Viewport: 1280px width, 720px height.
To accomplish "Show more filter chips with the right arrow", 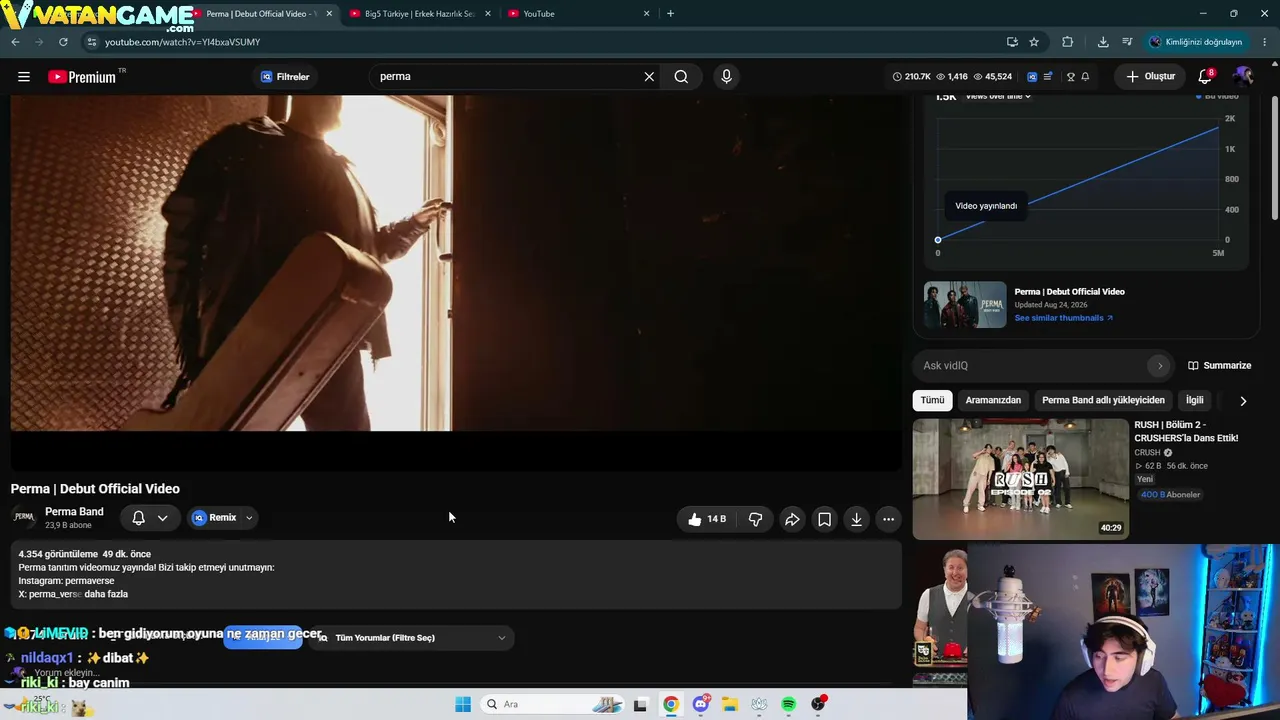I will click(1243, 401).
